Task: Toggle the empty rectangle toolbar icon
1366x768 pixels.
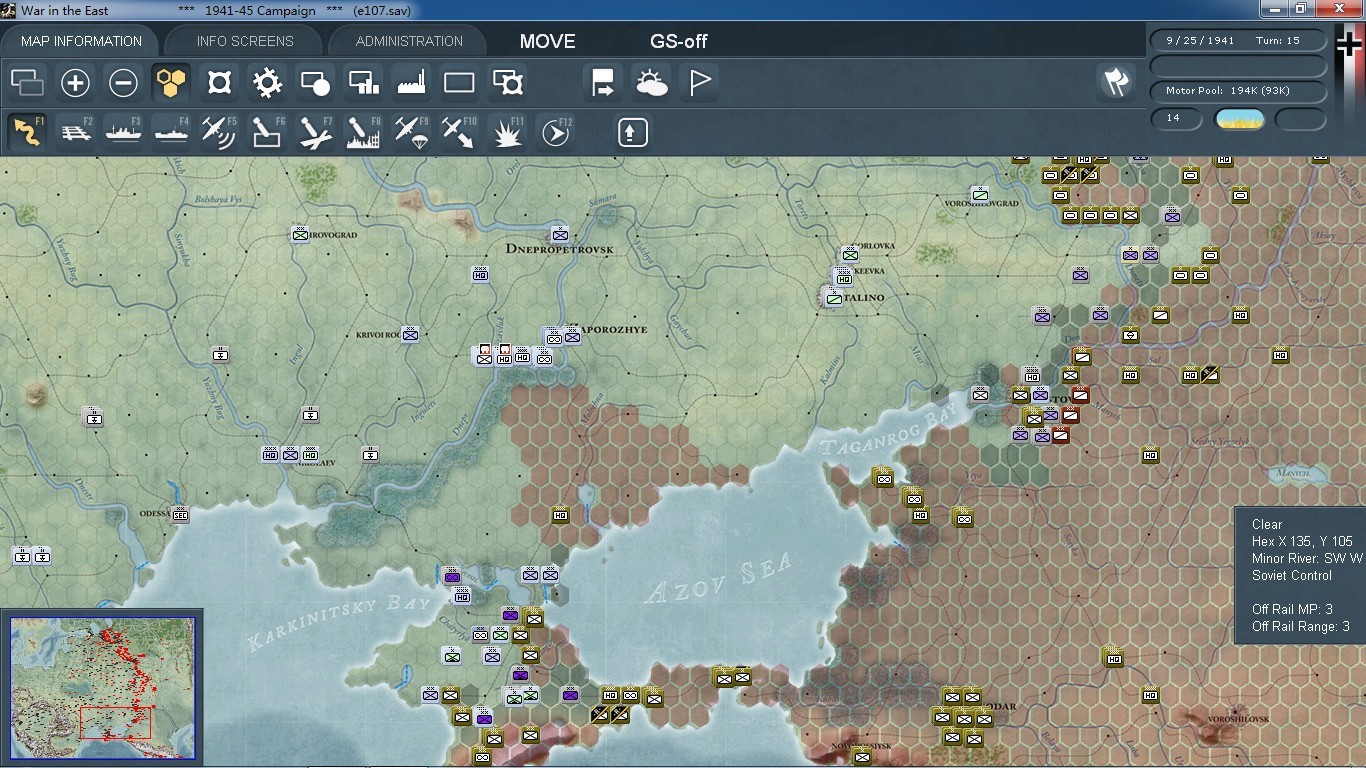Action: tap(459, 83)
